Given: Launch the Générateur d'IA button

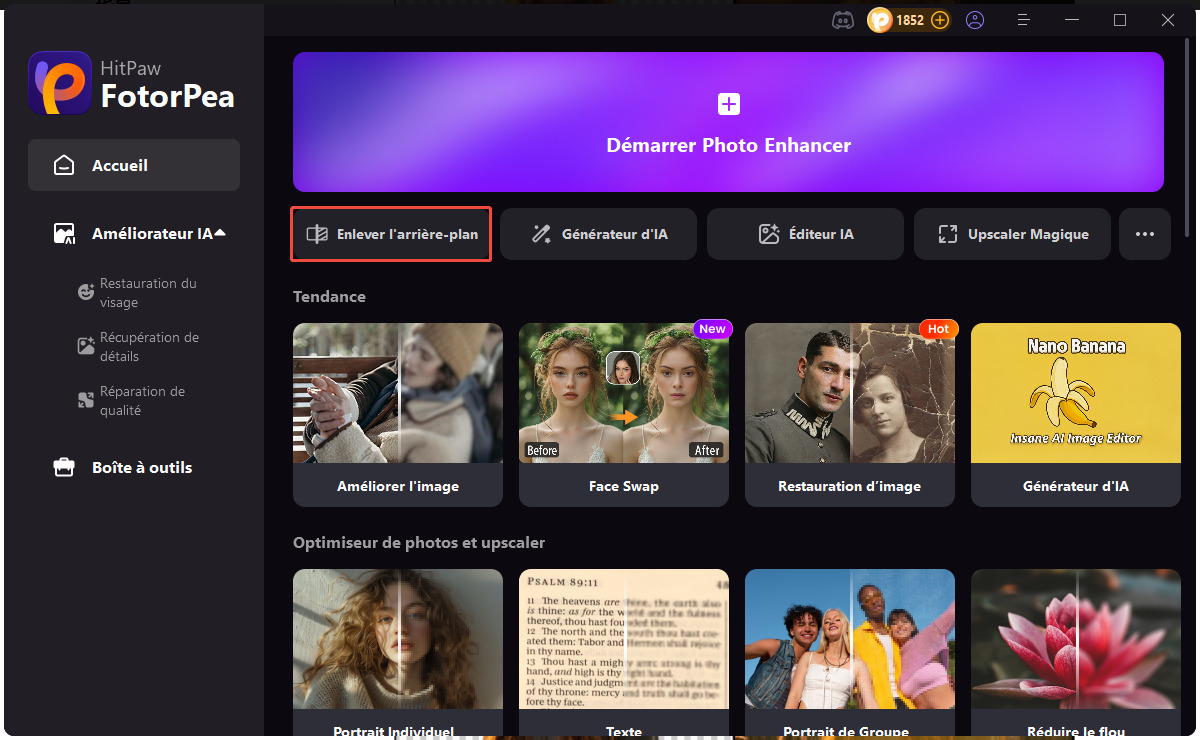Looking at the screenshot, I should click(x=599, y=234).
